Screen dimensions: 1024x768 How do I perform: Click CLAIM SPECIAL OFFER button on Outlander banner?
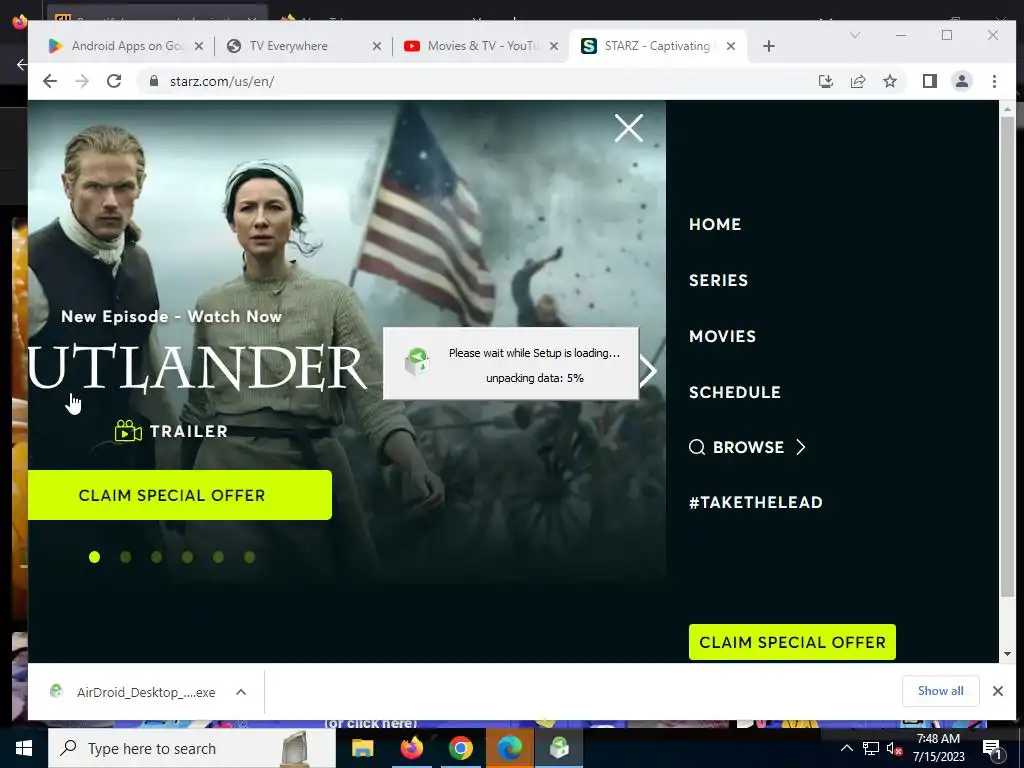[x=180, y=495]
